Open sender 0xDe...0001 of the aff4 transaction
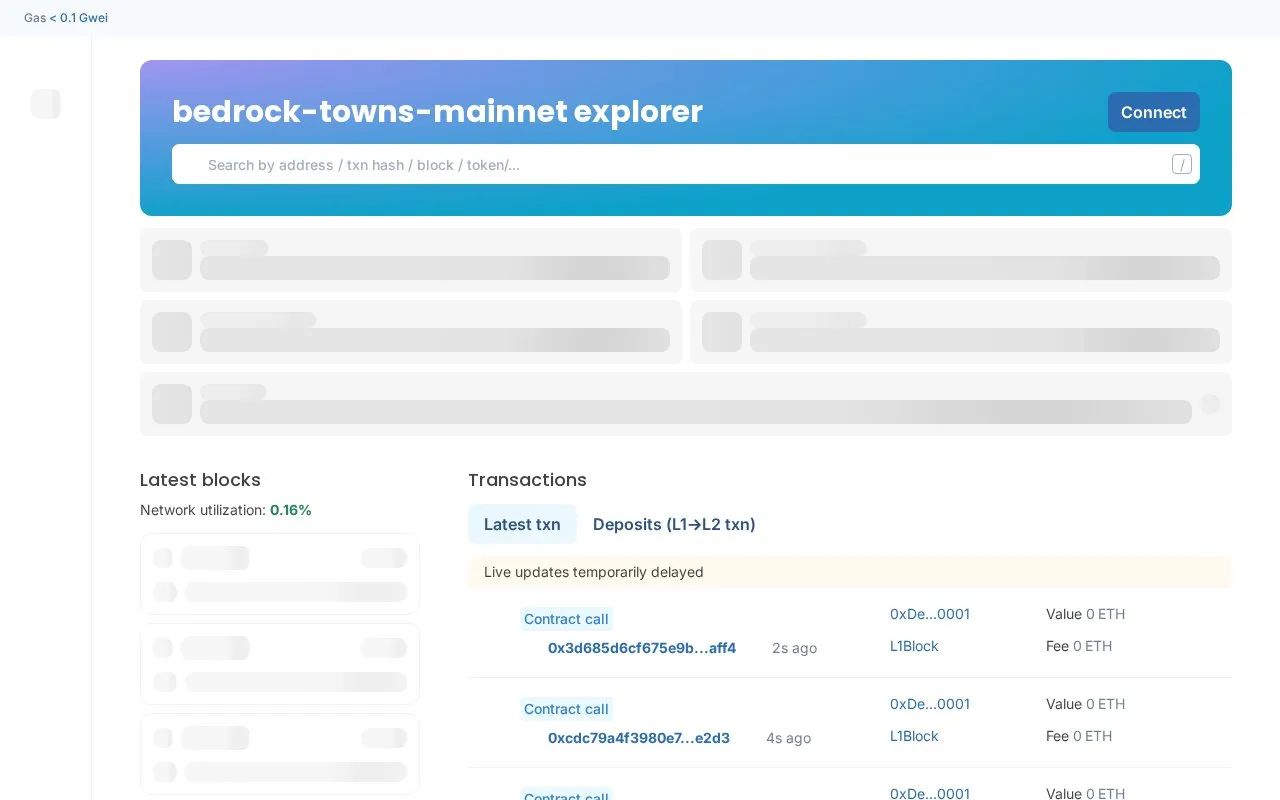This screenshot has height=800, width=1280. point(930,614)
